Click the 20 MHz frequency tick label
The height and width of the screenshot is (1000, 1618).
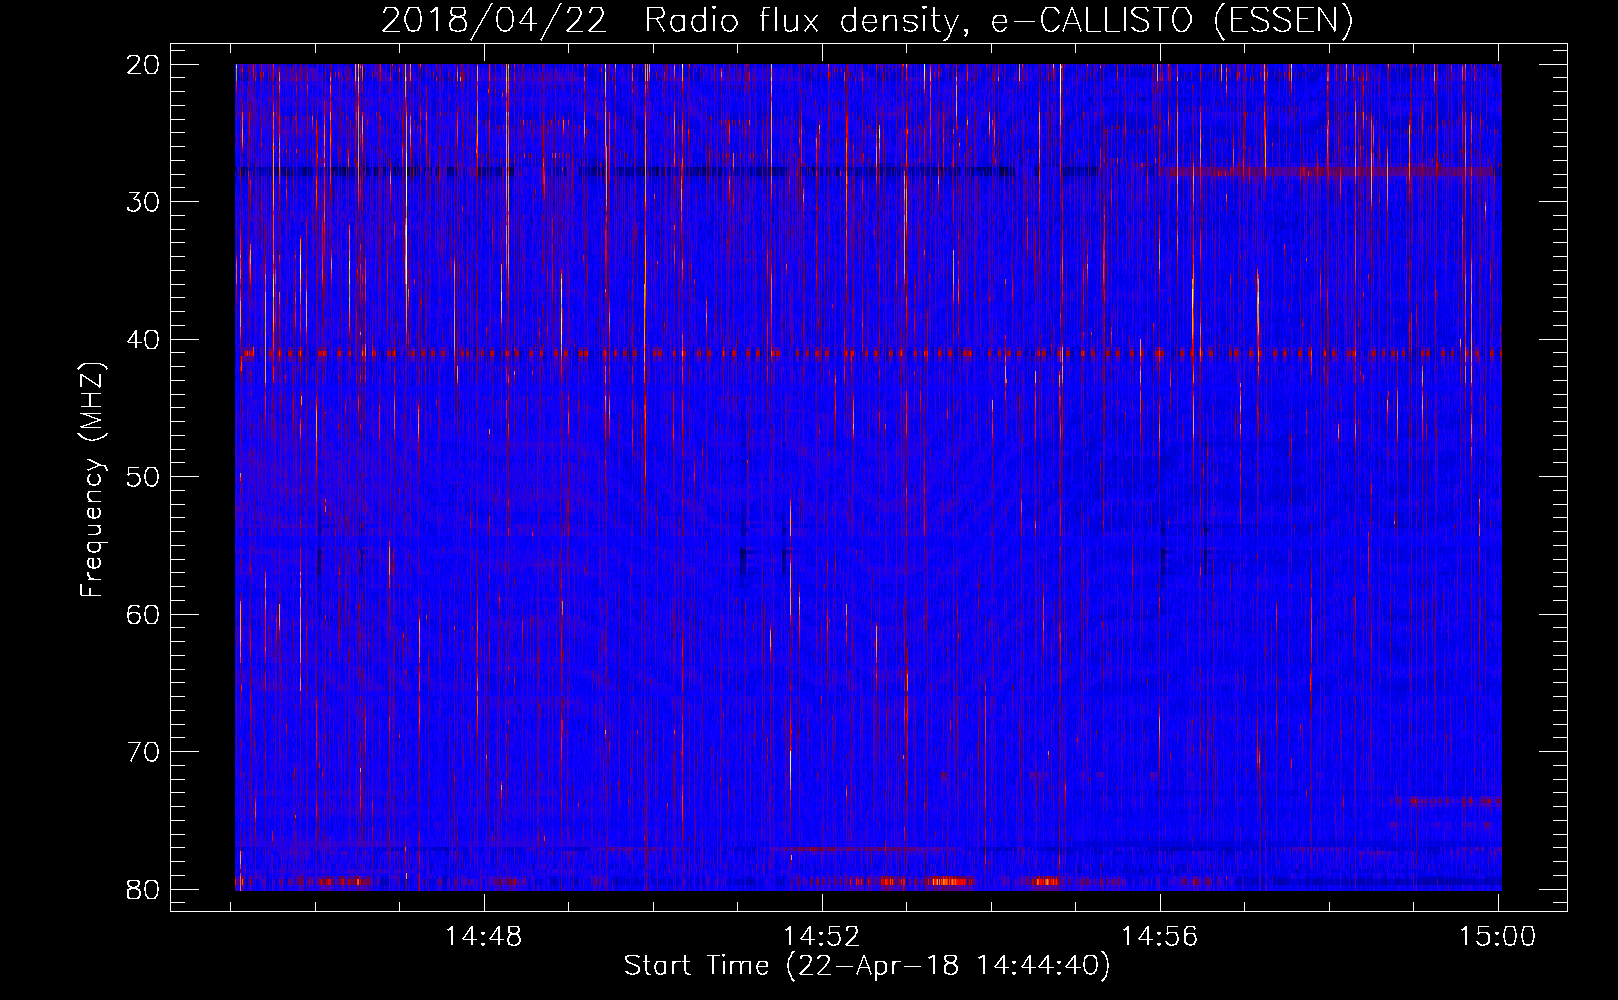[144, 65]
